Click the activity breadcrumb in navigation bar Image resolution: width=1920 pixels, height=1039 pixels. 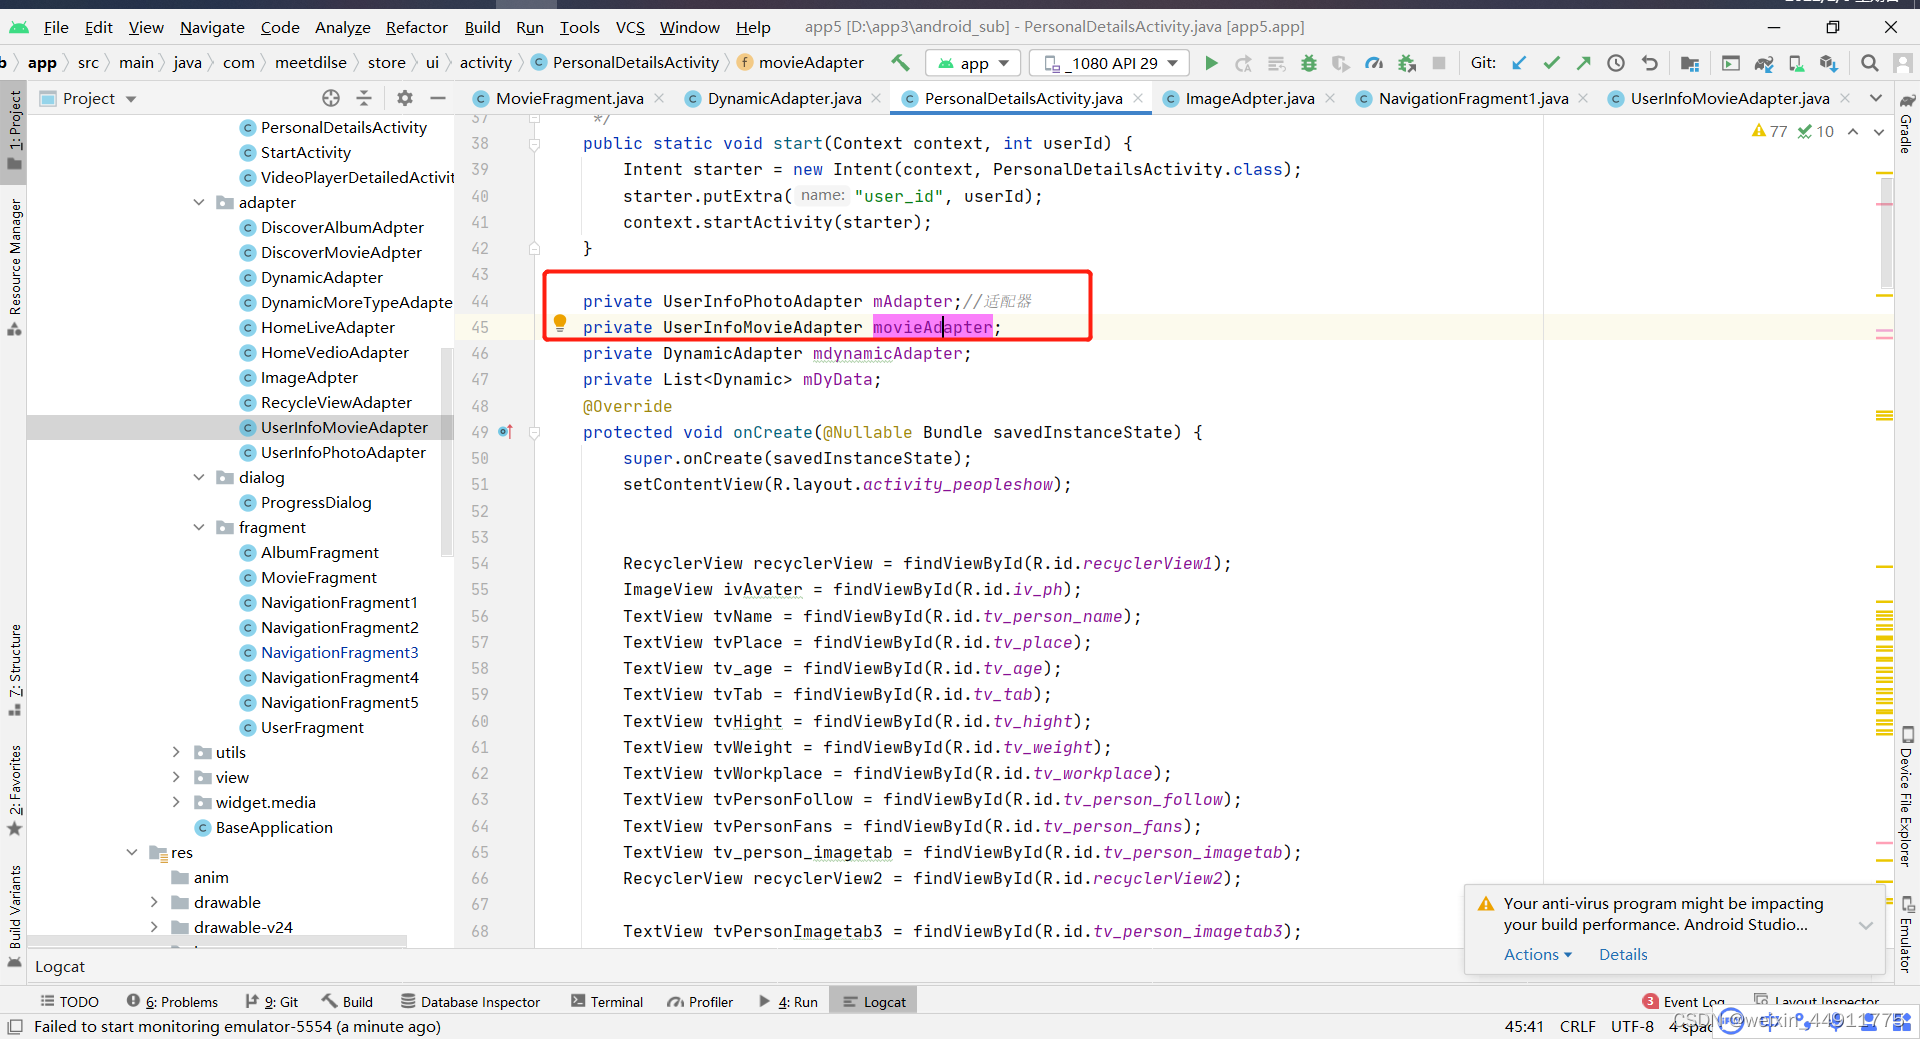(x=485, y=63)
